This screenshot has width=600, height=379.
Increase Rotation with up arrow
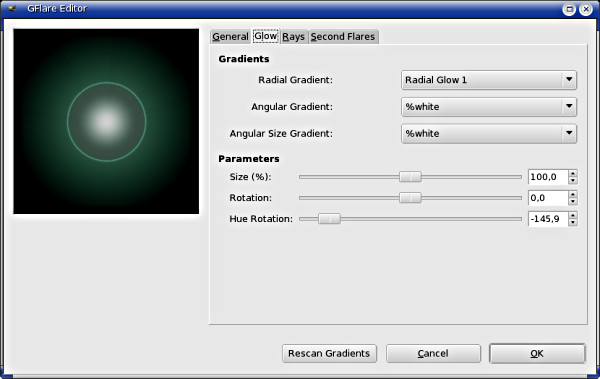pyautogui.click(x=573, y=194)
